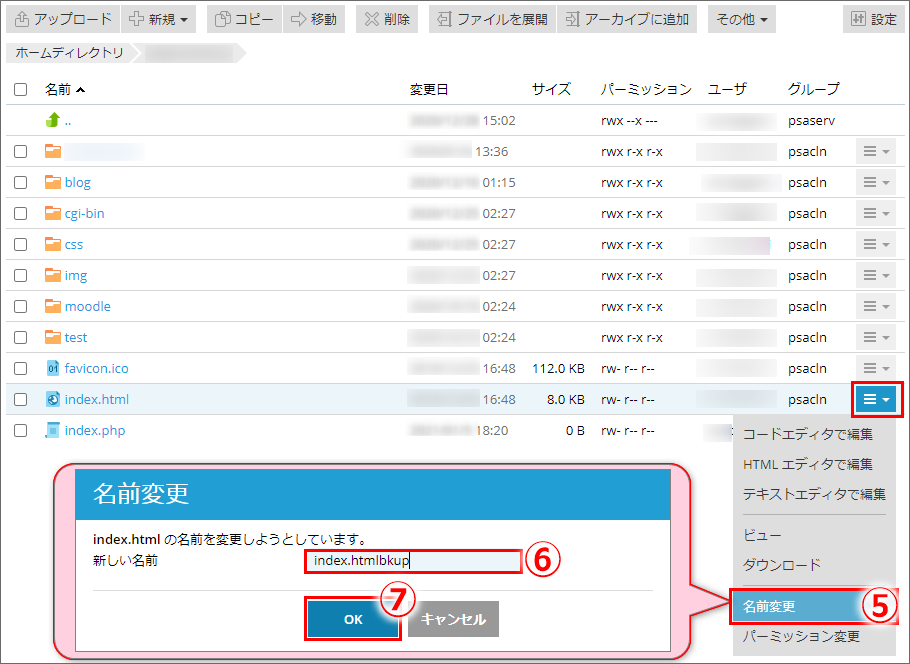Open index.html file link

97,399
